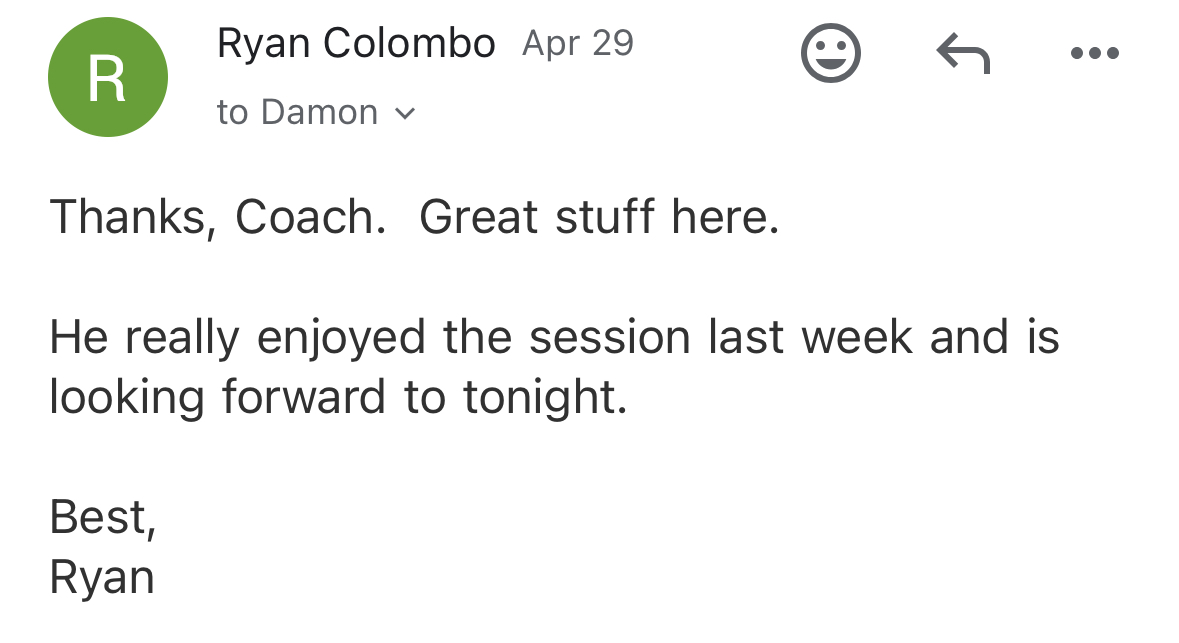Open sender name Ryan Colombo

click(x=355, y=44)
